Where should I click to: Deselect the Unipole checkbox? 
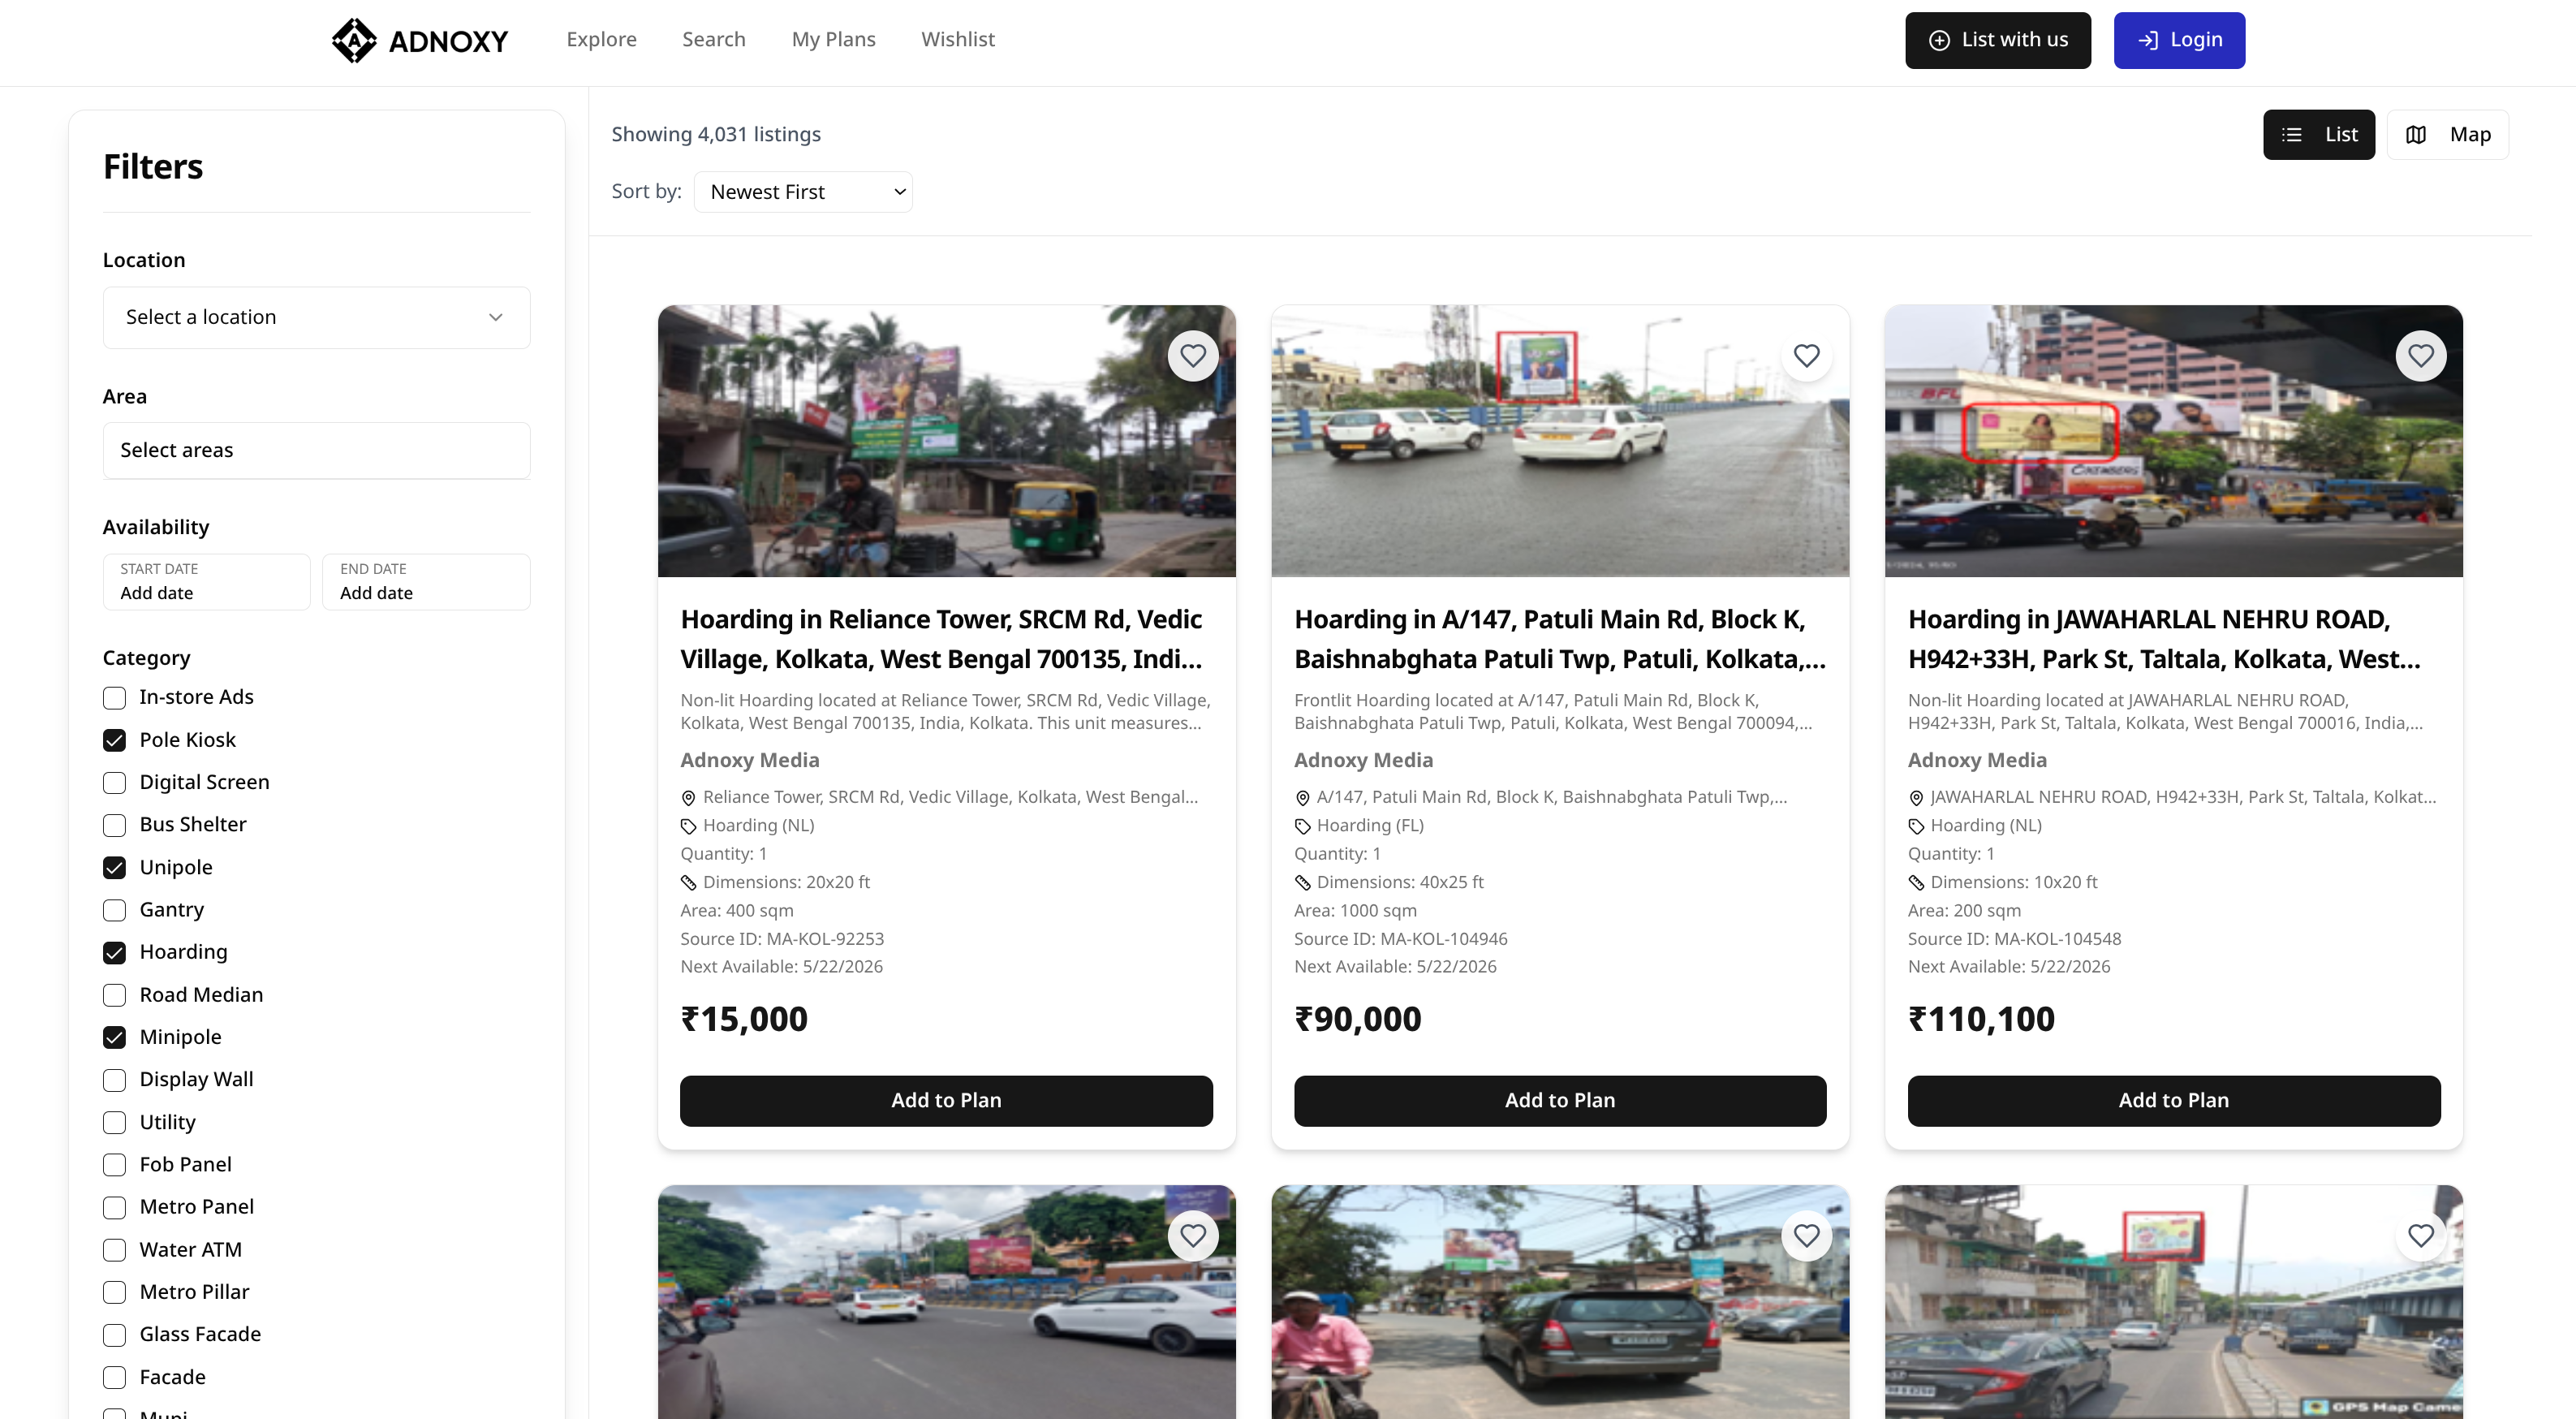click(x=114, y=868)
